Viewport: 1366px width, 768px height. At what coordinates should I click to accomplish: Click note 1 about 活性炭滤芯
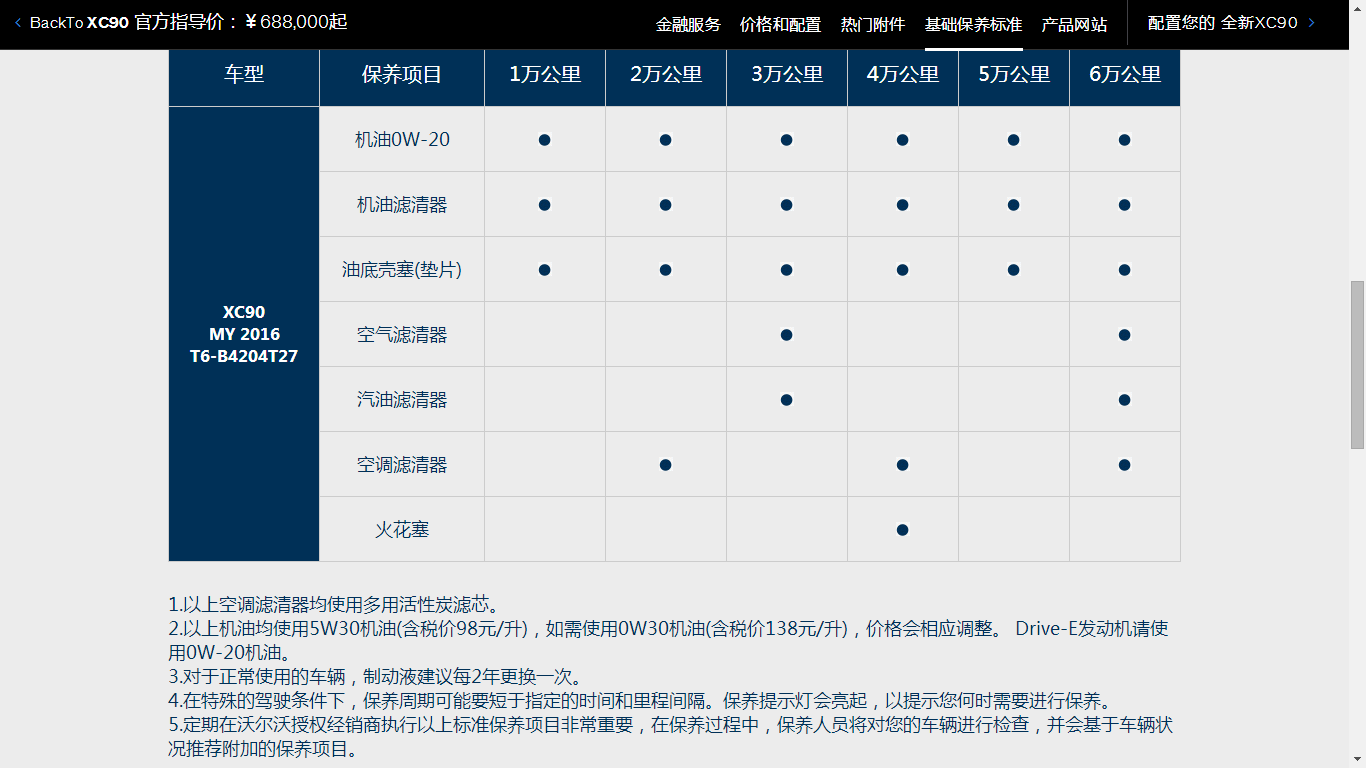coord(334,605)
